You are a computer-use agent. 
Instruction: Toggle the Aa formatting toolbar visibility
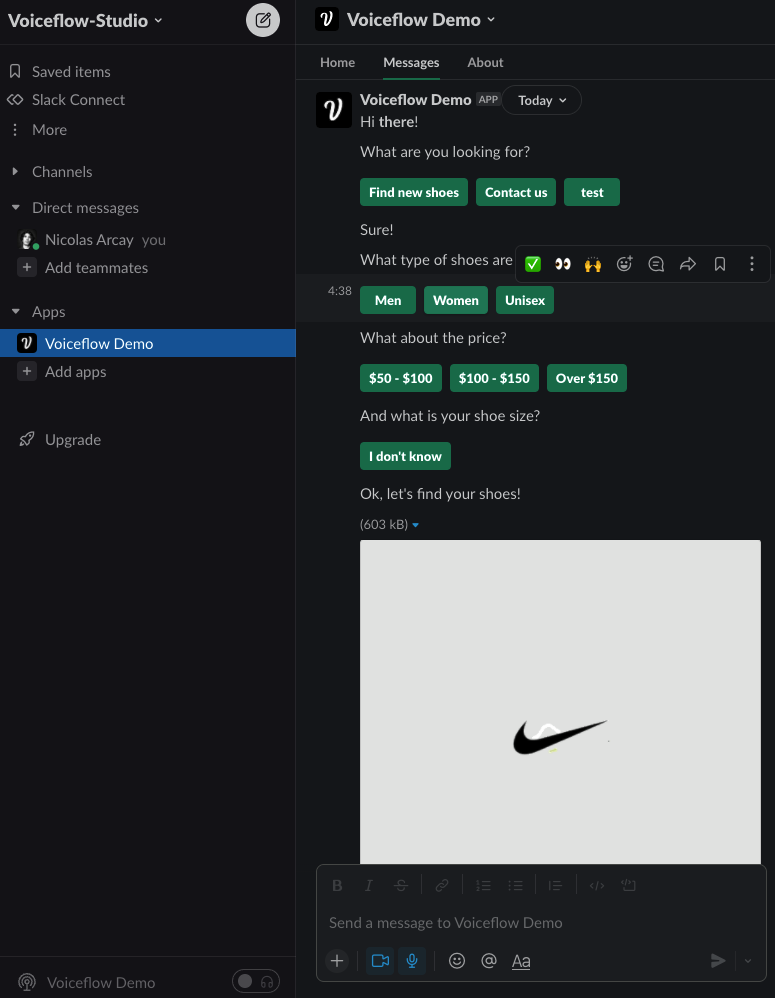tap(520, 961)
